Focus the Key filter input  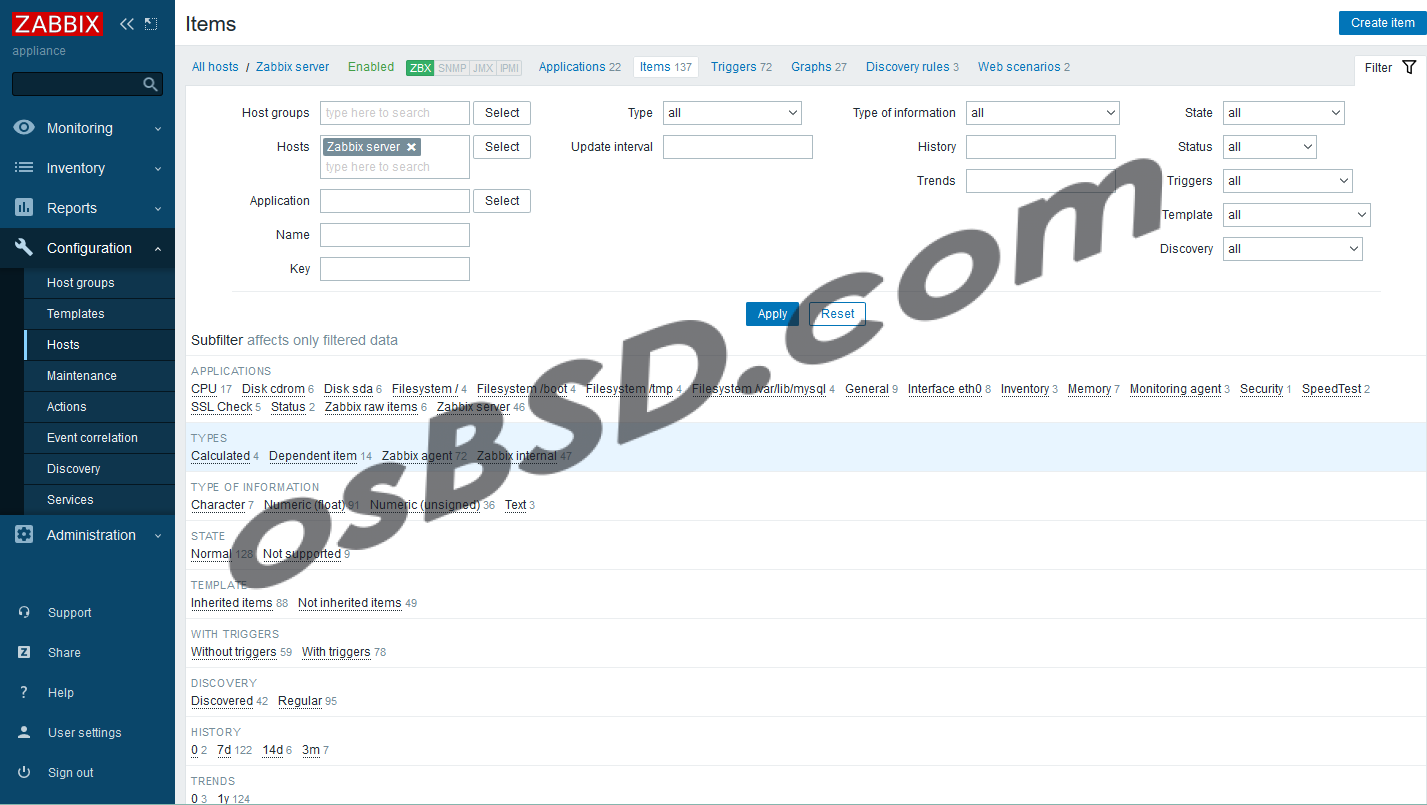[395, 269]
